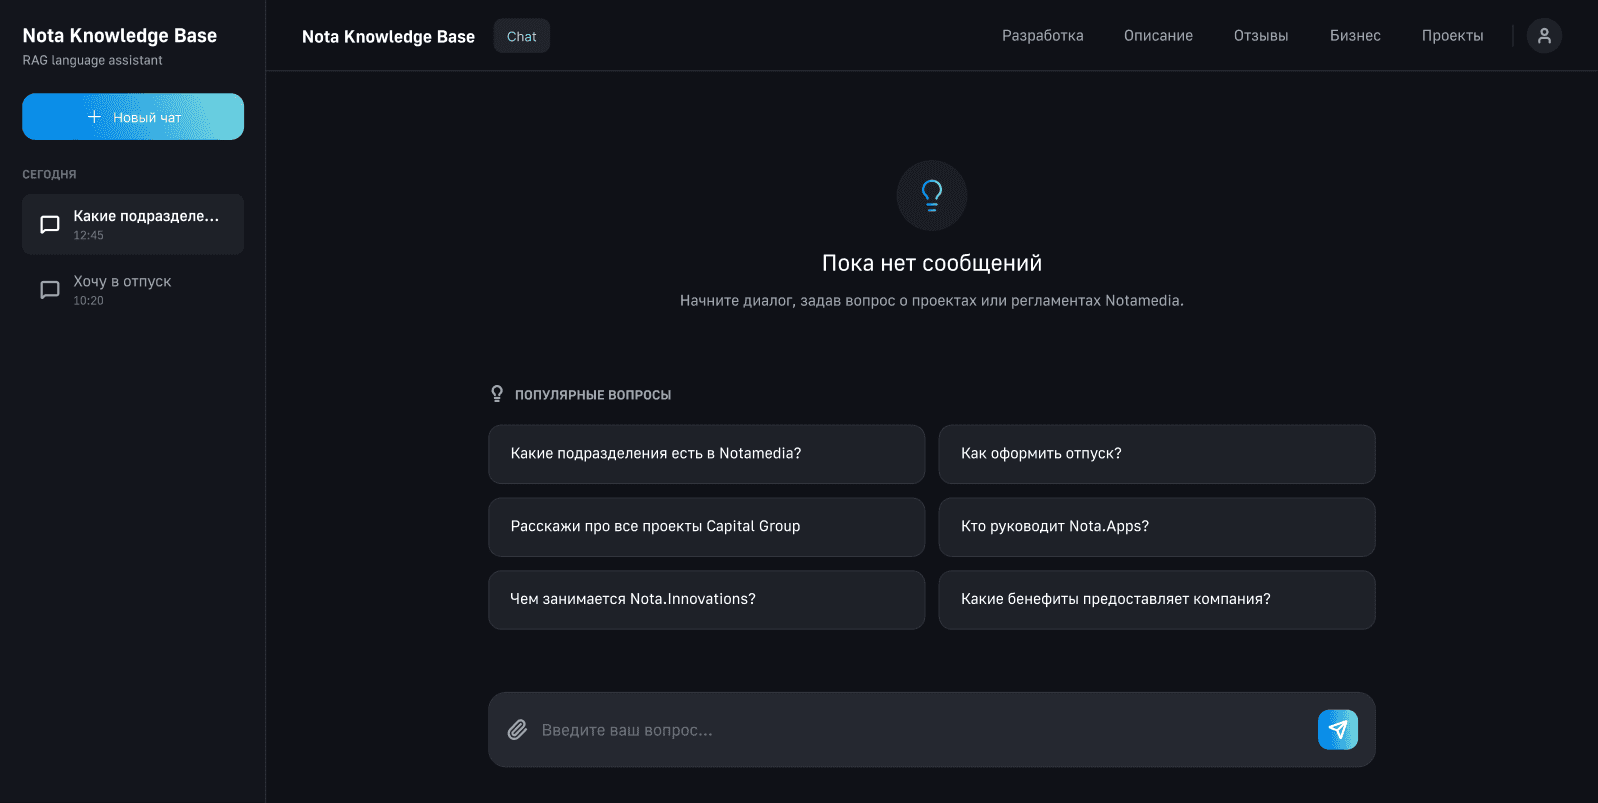The height and width of the screenshot is (803, 1598).
Task: Click the chat icon beside Хочу в отпуск
Action: [50, 290]
